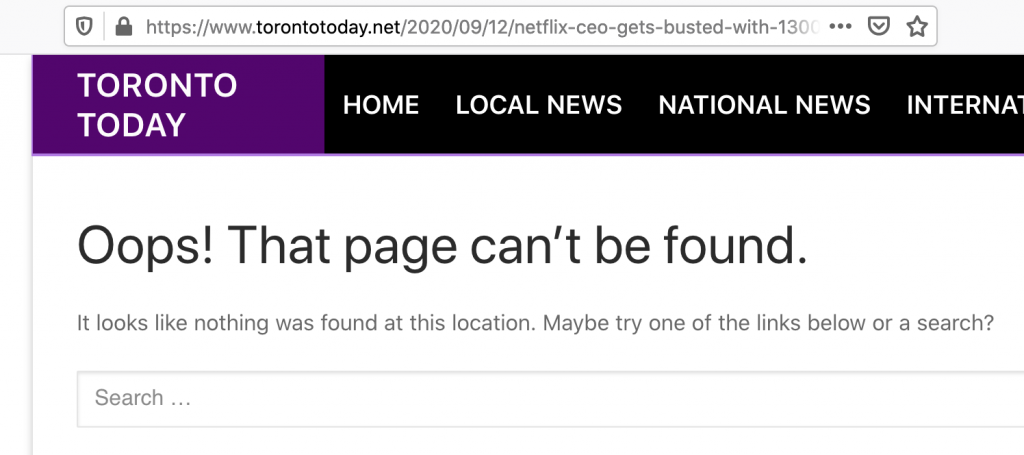Click the word TORONTO in the site logo
The width and height of the screenshot is (1024, 455).
coord(157,86)
